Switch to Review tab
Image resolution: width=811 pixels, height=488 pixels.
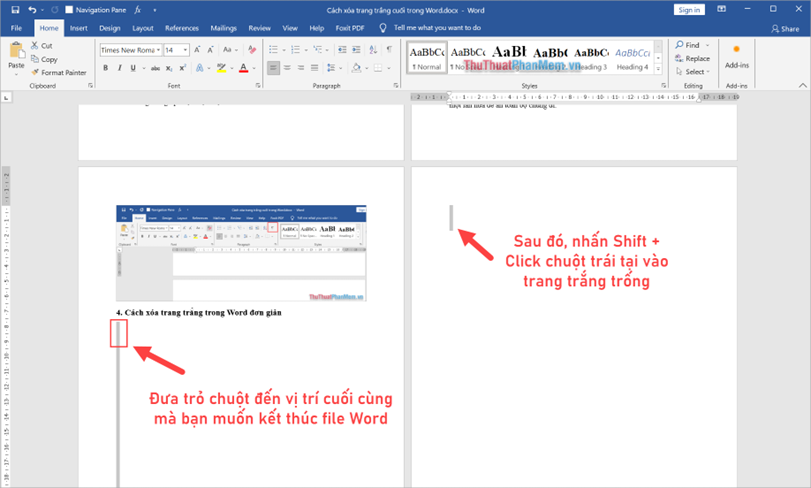point(260,28)
